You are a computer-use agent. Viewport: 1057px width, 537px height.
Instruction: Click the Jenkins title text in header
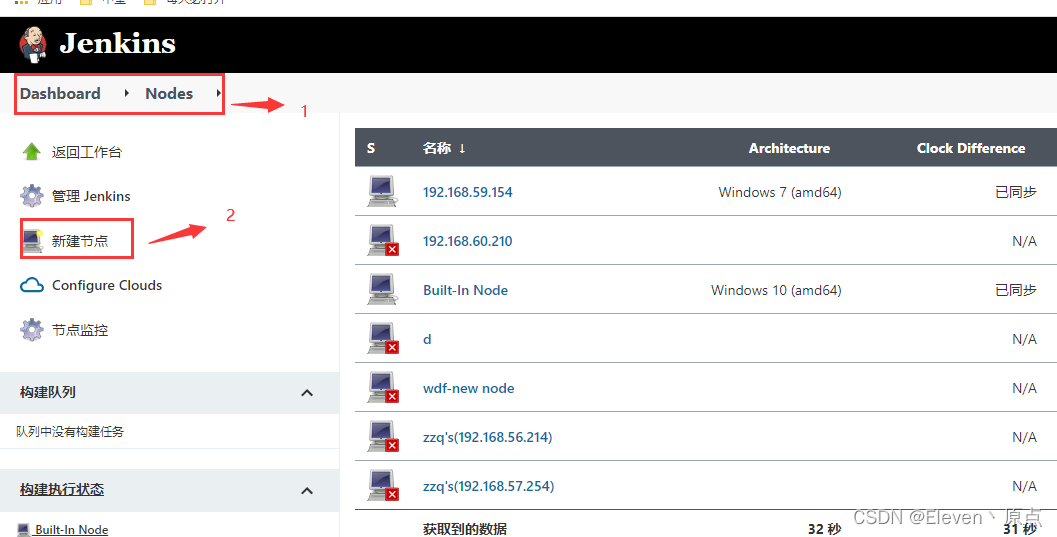[117, 44]
